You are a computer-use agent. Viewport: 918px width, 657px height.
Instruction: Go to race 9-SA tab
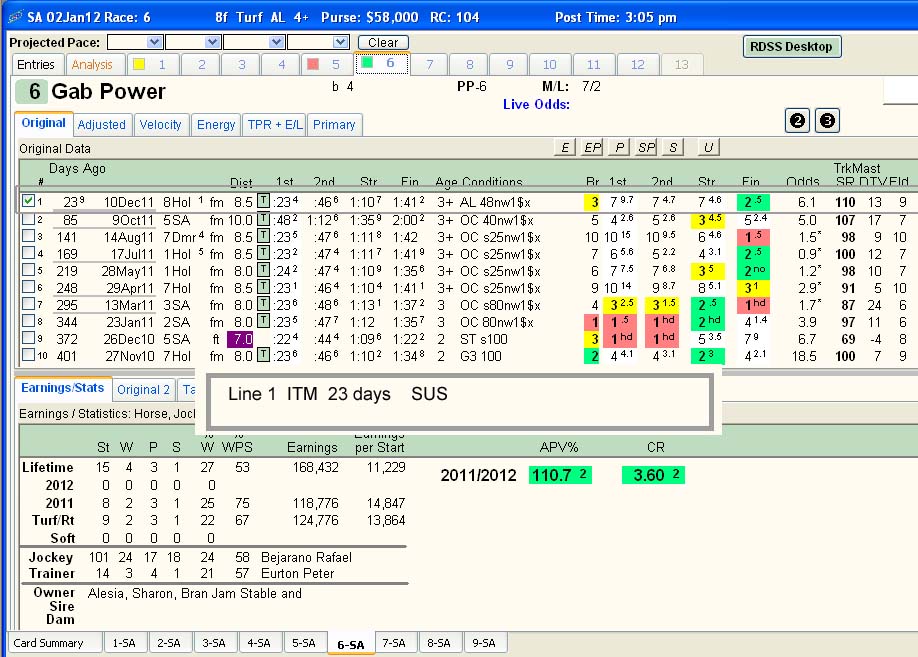(484, 643)
